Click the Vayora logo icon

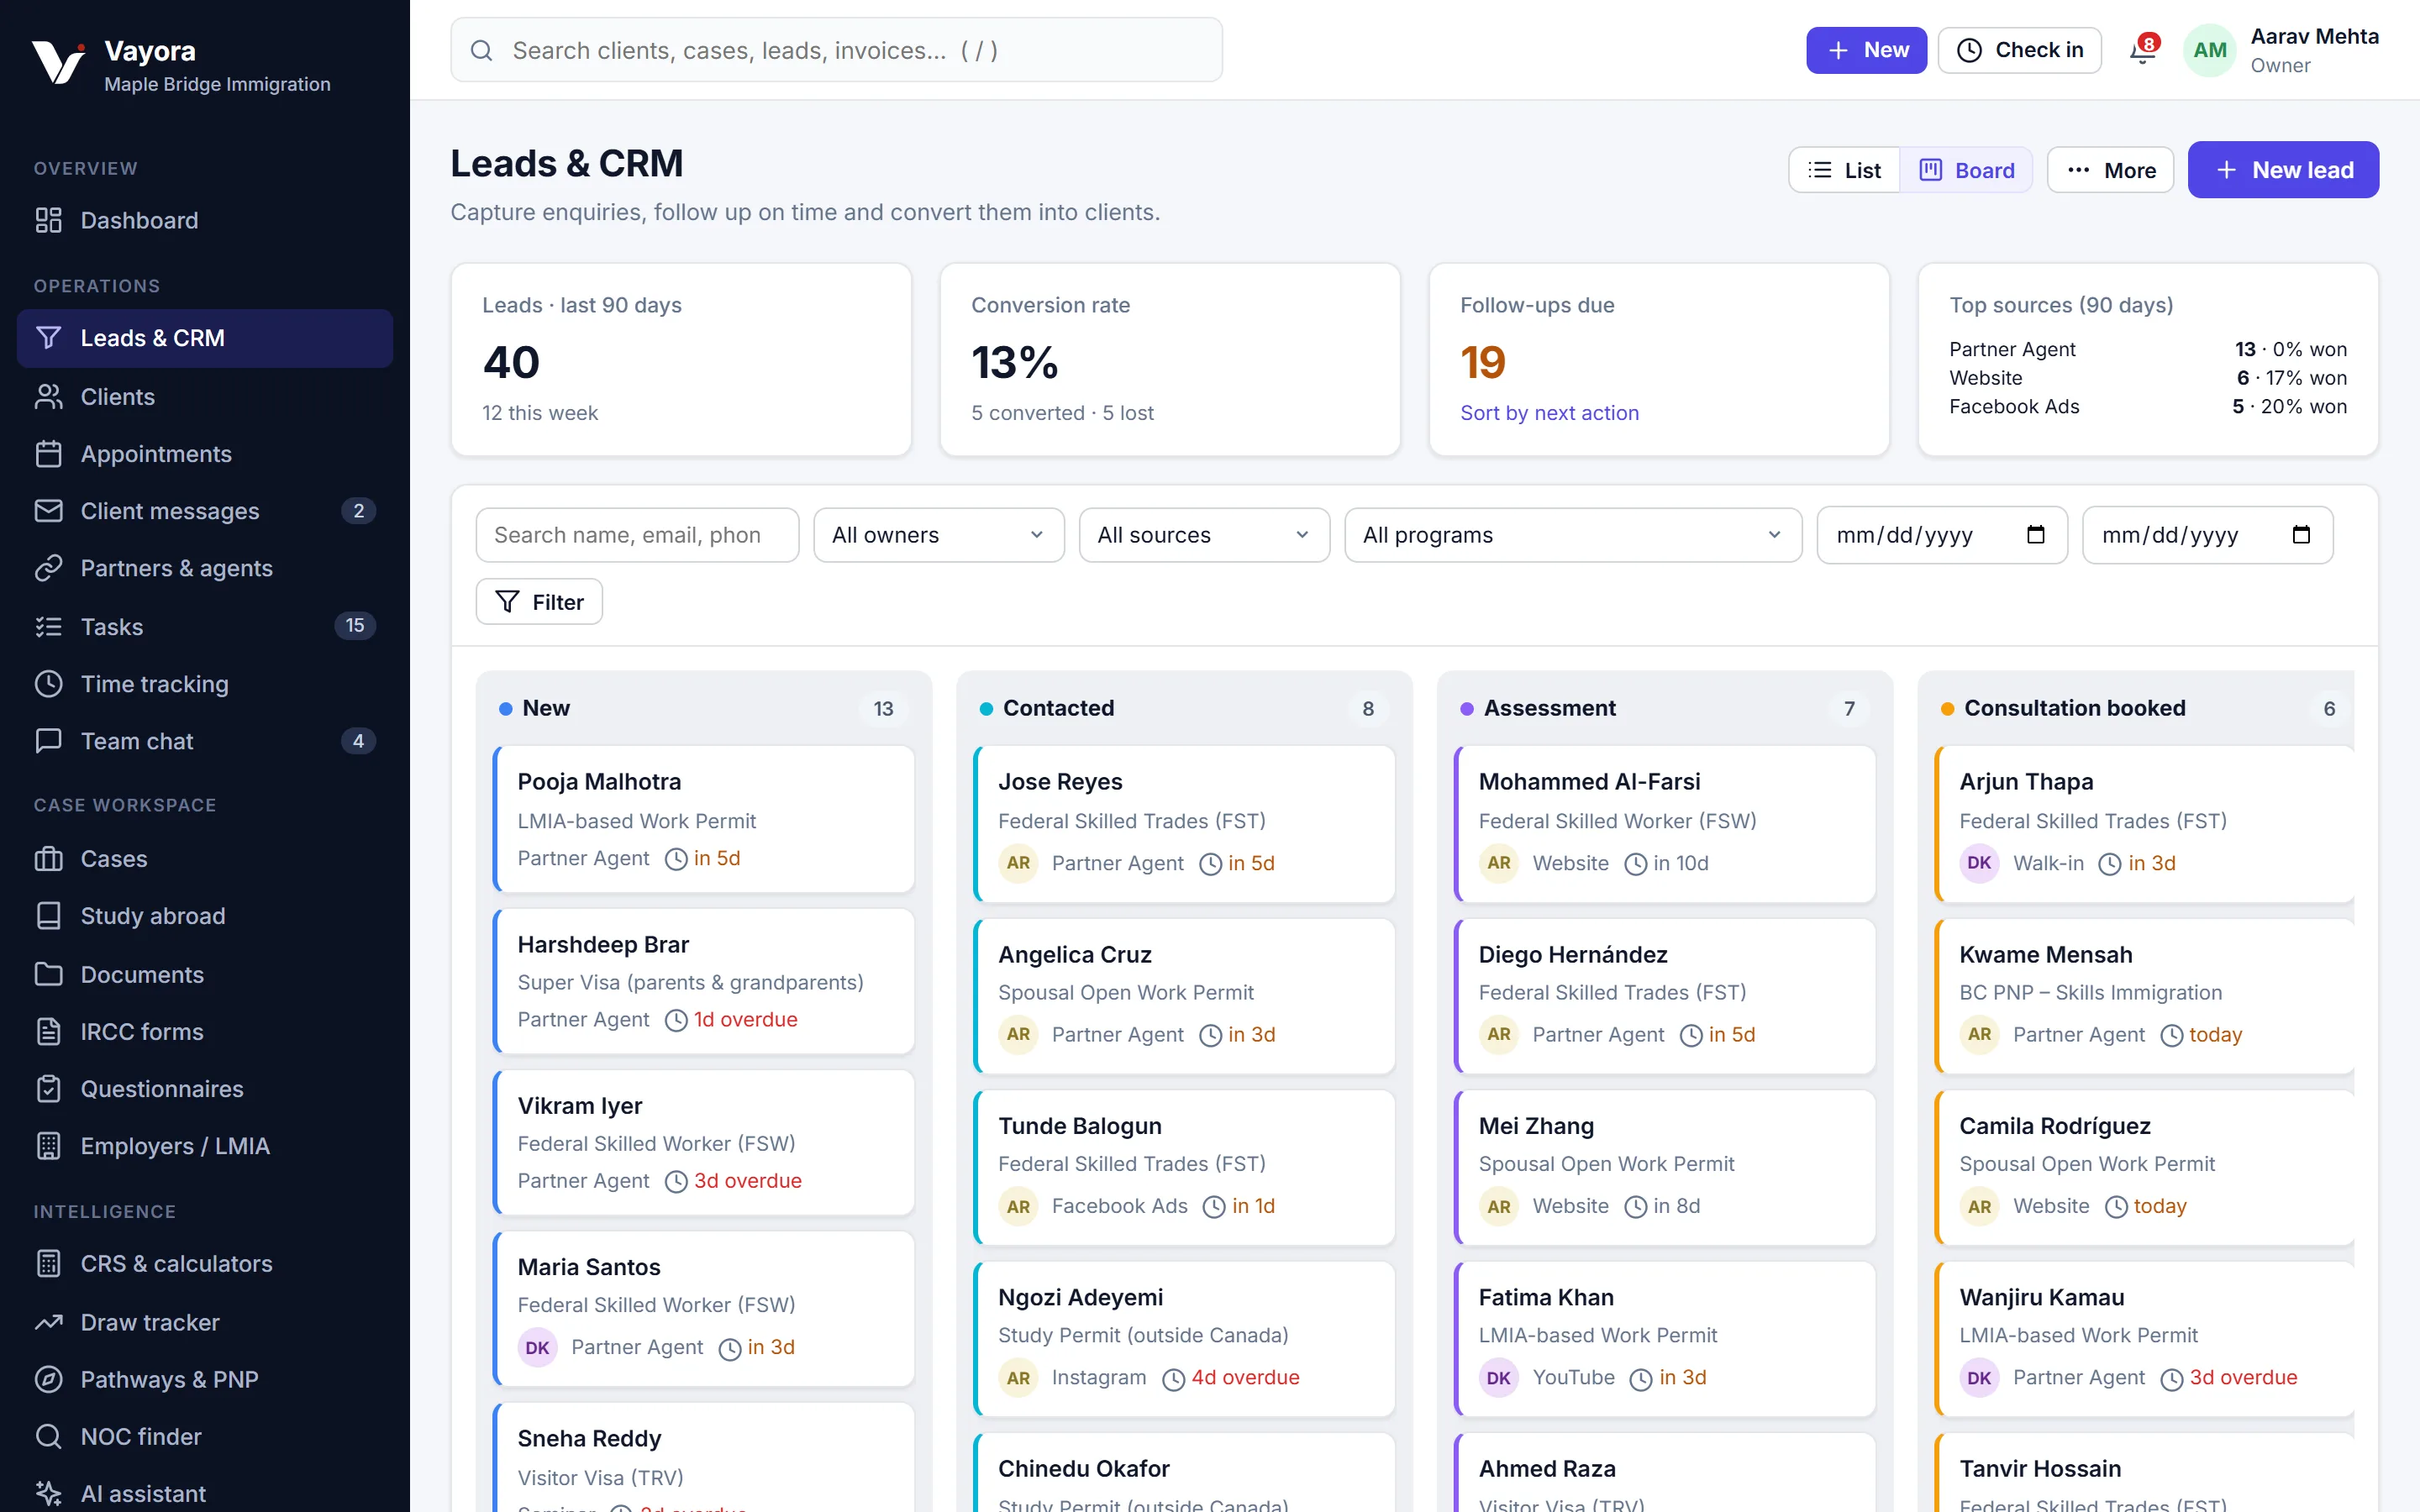58,62
